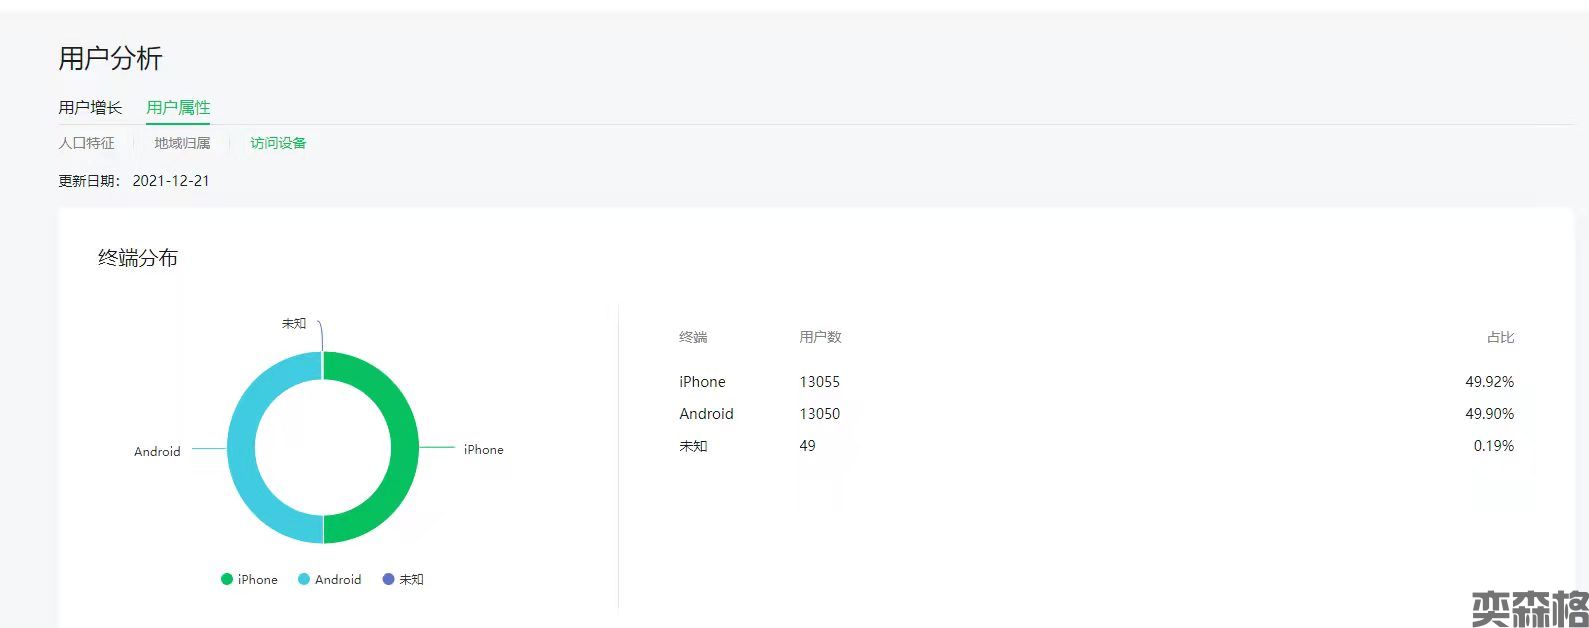The width and height of the screenshot is (1589, 628).
Task: Toggle Android legend cyan dot
Action: click(304, 579)
